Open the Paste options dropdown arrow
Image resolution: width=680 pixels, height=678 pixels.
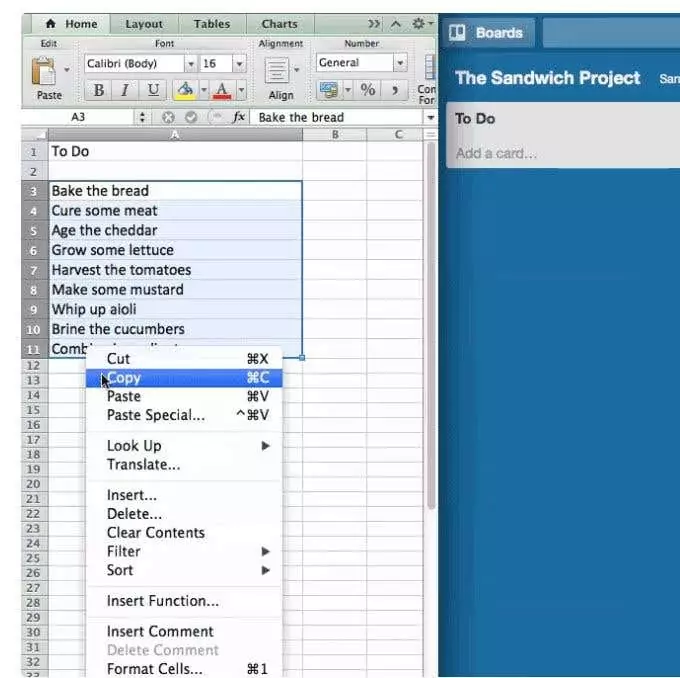click(x=67, y=69)
